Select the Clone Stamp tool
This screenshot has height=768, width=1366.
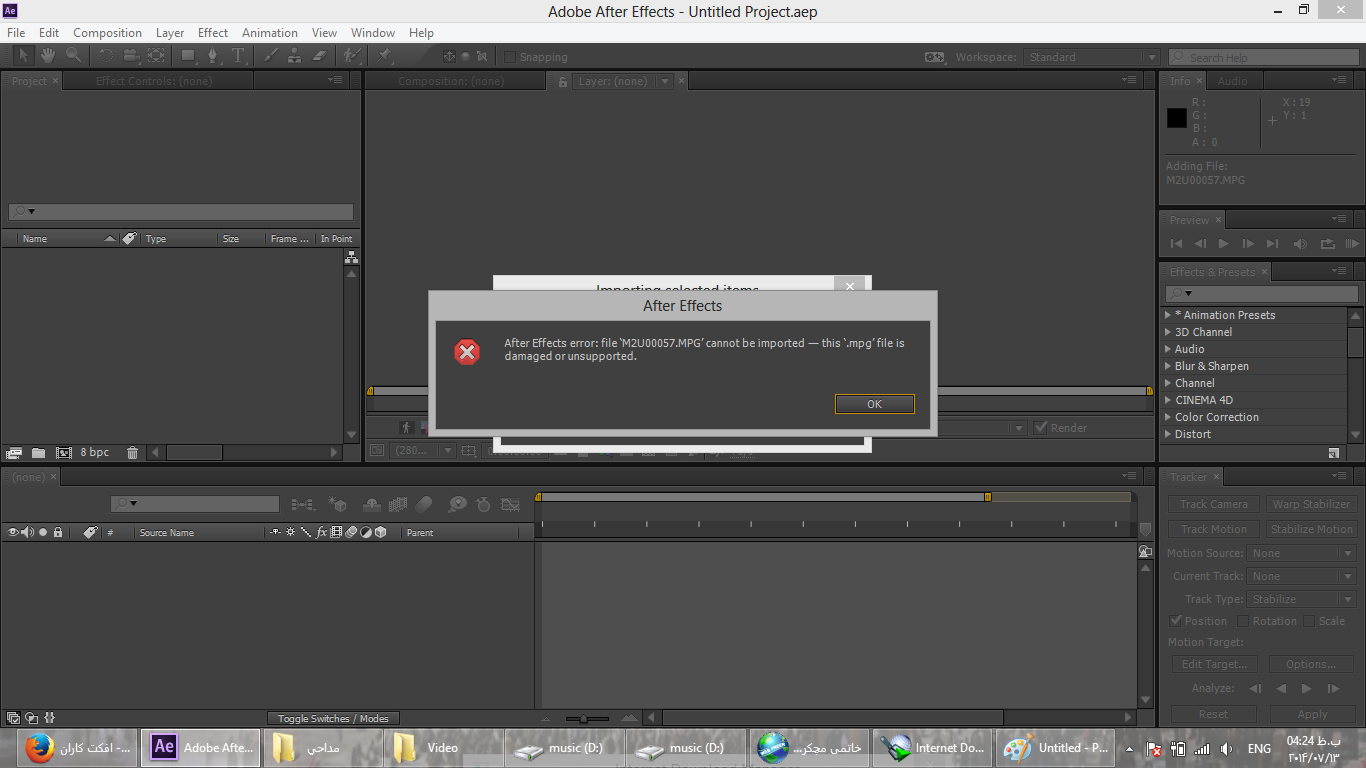[295, 56]
